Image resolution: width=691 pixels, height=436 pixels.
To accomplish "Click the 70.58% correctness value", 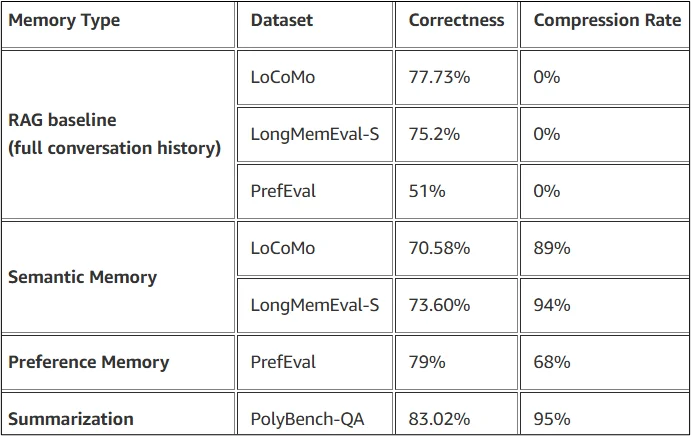I will click(440, 248).
